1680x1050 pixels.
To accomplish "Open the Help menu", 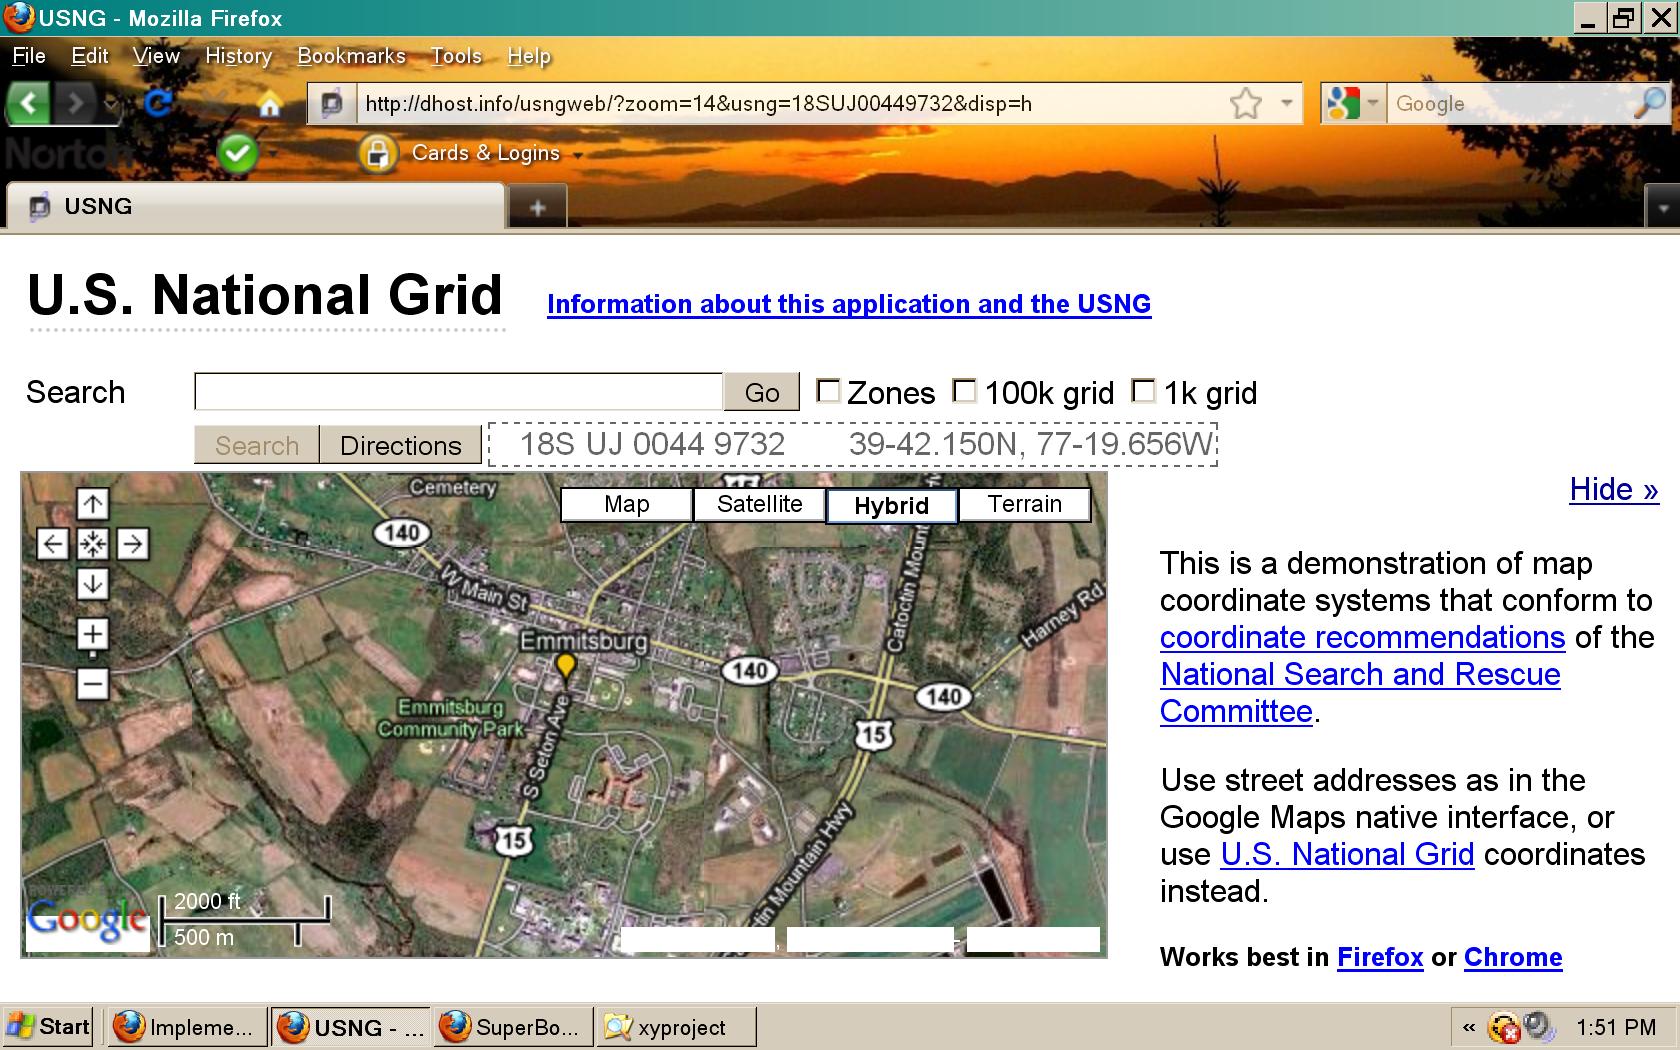I will pyautogui.click(x=529, y=56).
